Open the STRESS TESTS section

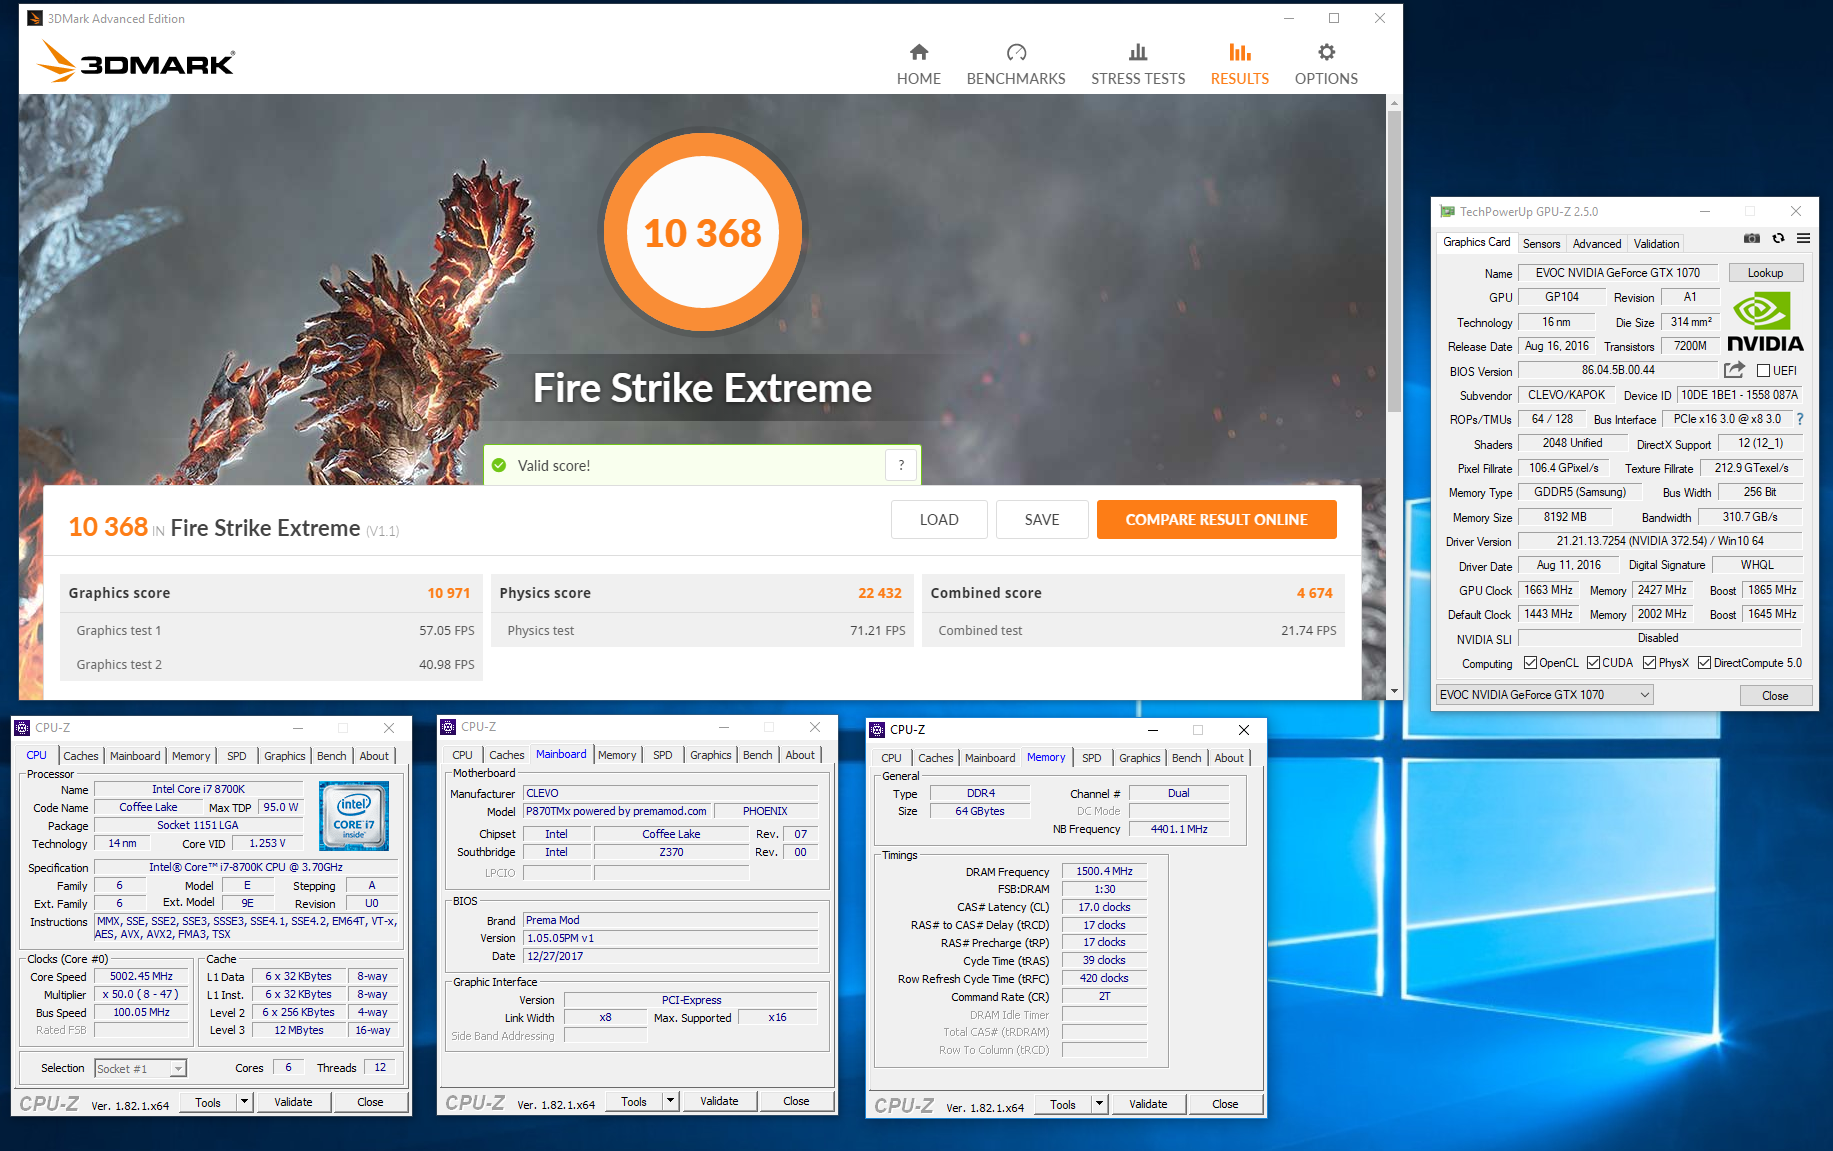tap(1138, 65)
